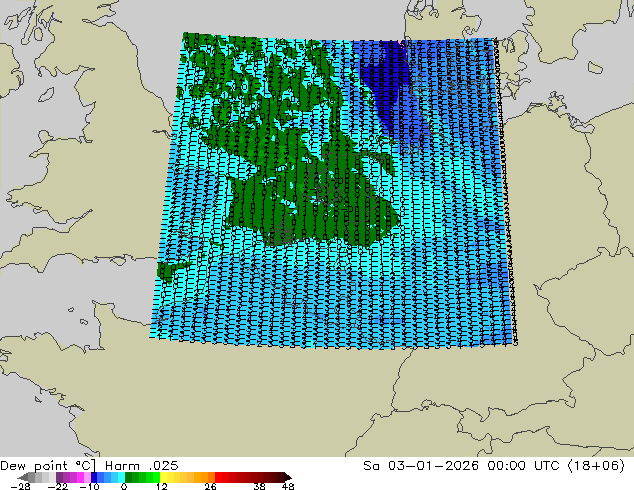Viewport: 634px width, 490px height.
Task: Click the '-28' legend value
Action: pyautogui.click(x=20, y=486)
